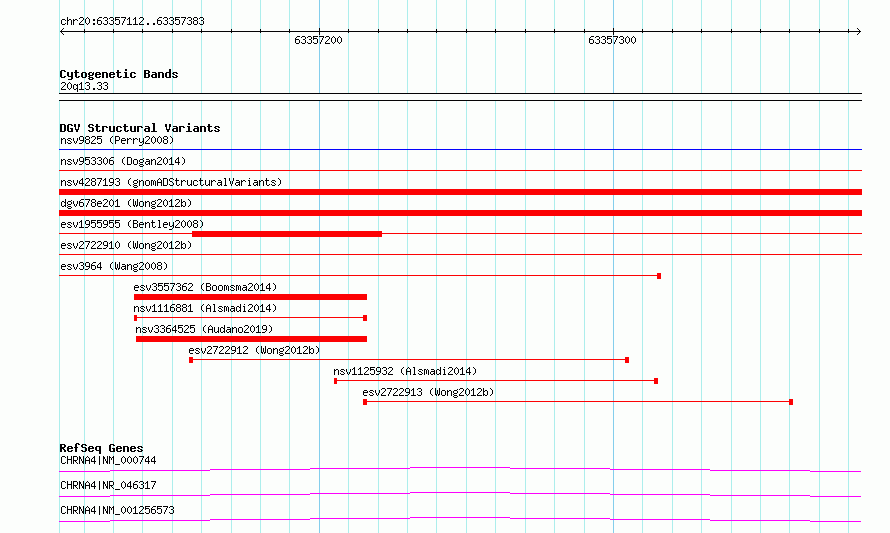
Task: Click the esv1955955 (Bentley2008) label
Action: pyautogui.click(x=132, y=224)
